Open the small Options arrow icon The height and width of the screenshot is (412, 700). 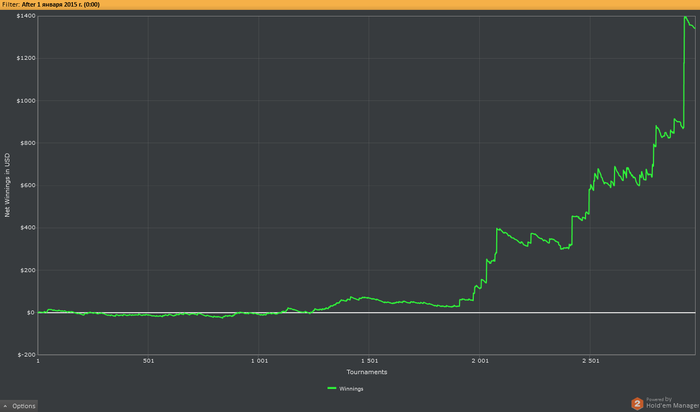(x=5, y=406)
